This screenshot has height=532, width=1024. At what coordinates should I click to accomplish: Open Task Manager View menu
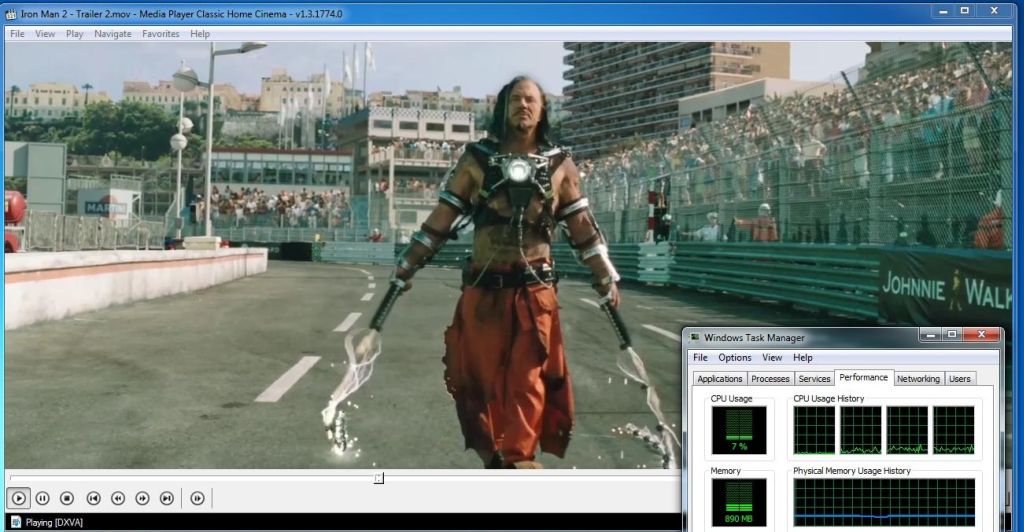[772, 358]
